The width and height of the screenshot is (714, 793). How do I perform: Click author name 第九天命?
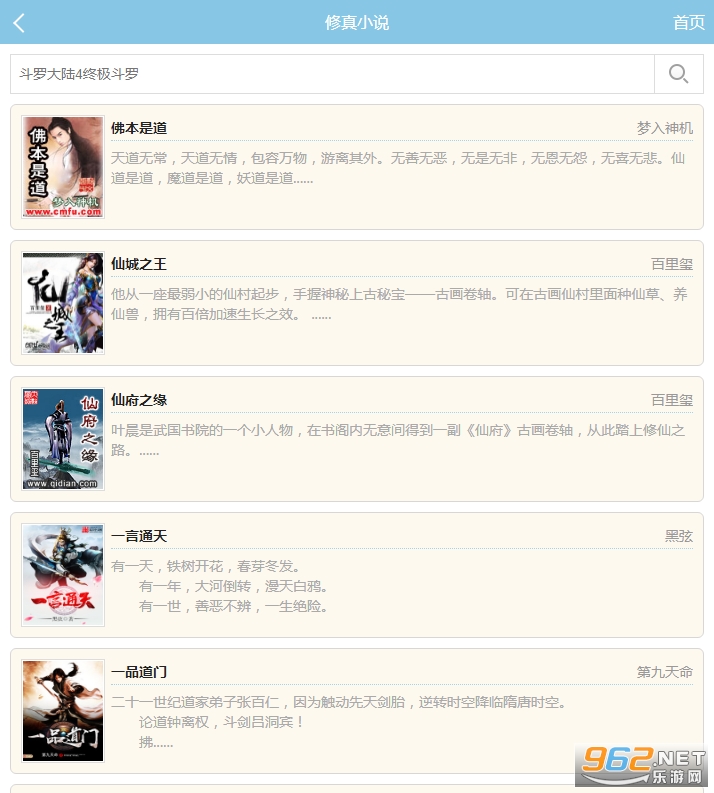point(664,672)
